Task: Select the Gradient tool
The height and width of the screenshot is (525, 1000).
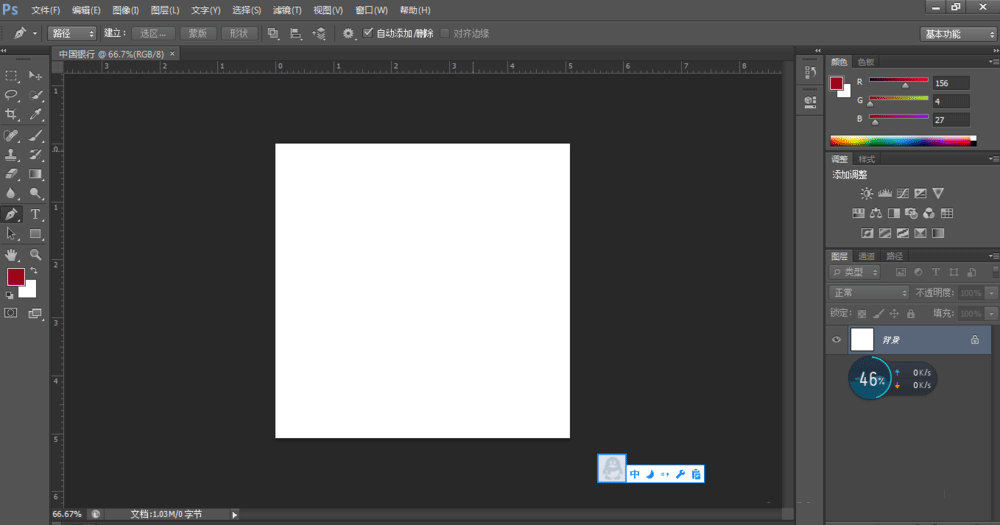Action: pos(35,174)
